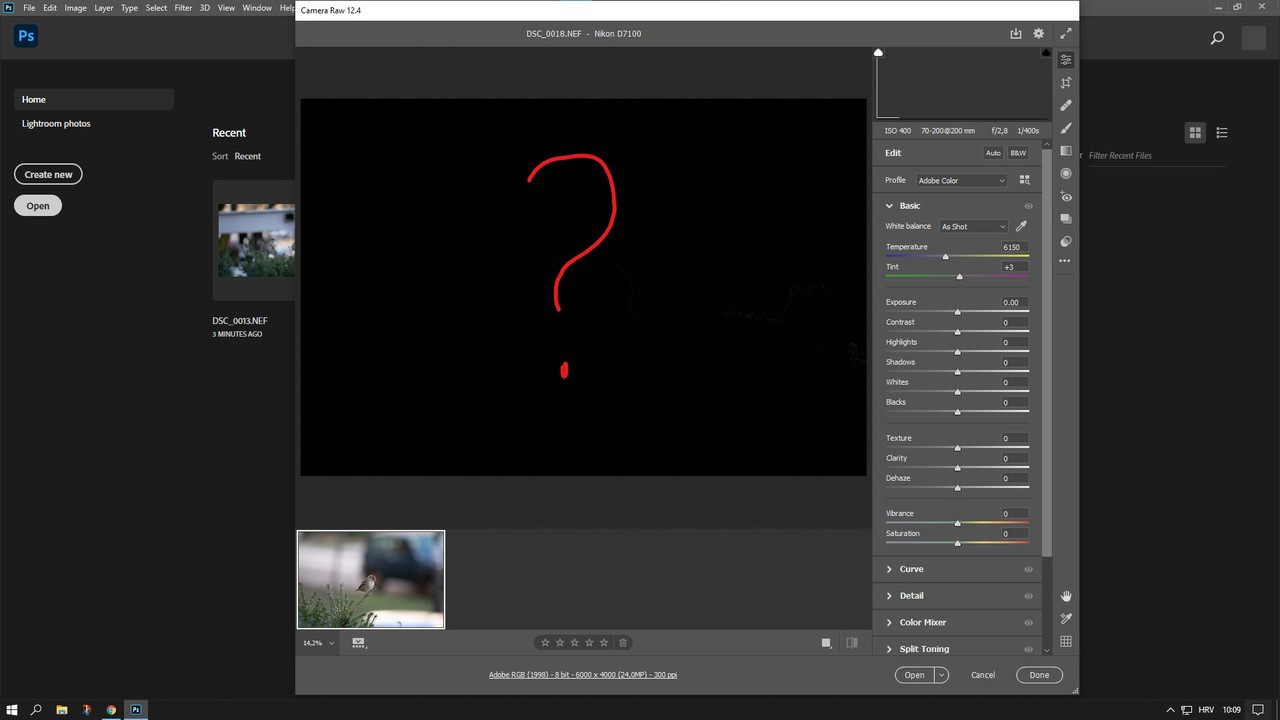Viewport: 1280px width, 720px height.
Task: Open the Window menu
Action: [x=257, y=8]
